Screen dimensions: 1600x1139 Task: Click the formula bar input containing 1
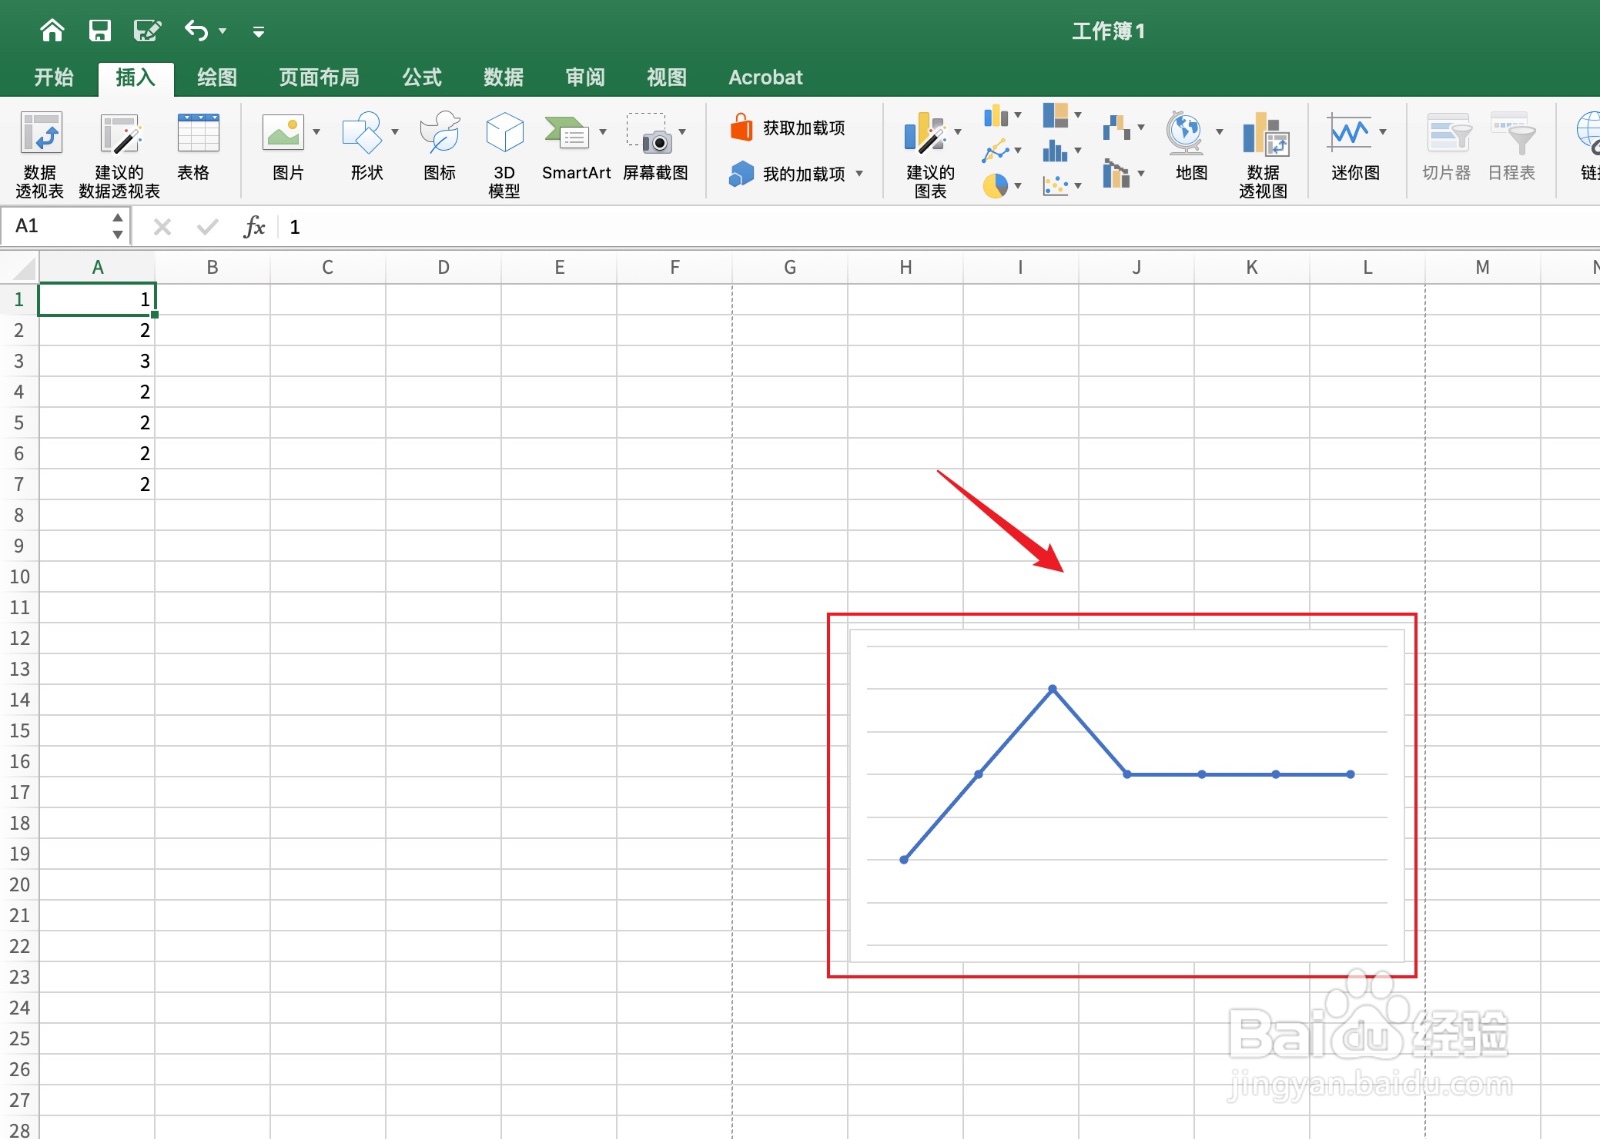pyautogui.click(x=940, y=227)
